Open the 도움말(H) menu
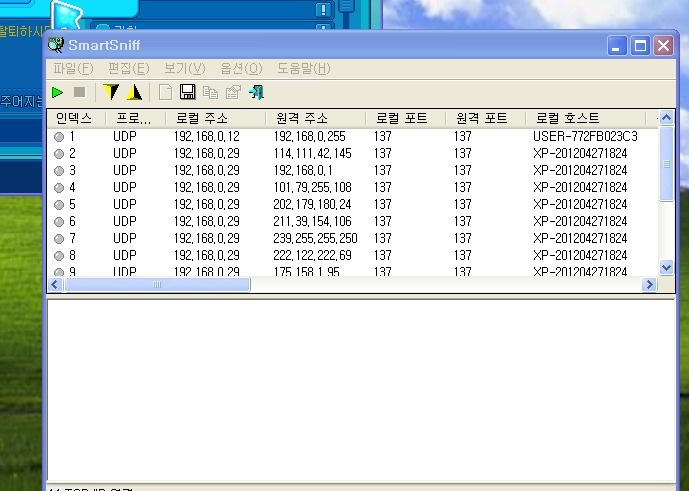 pyautogui.click(x=304, y=69)
